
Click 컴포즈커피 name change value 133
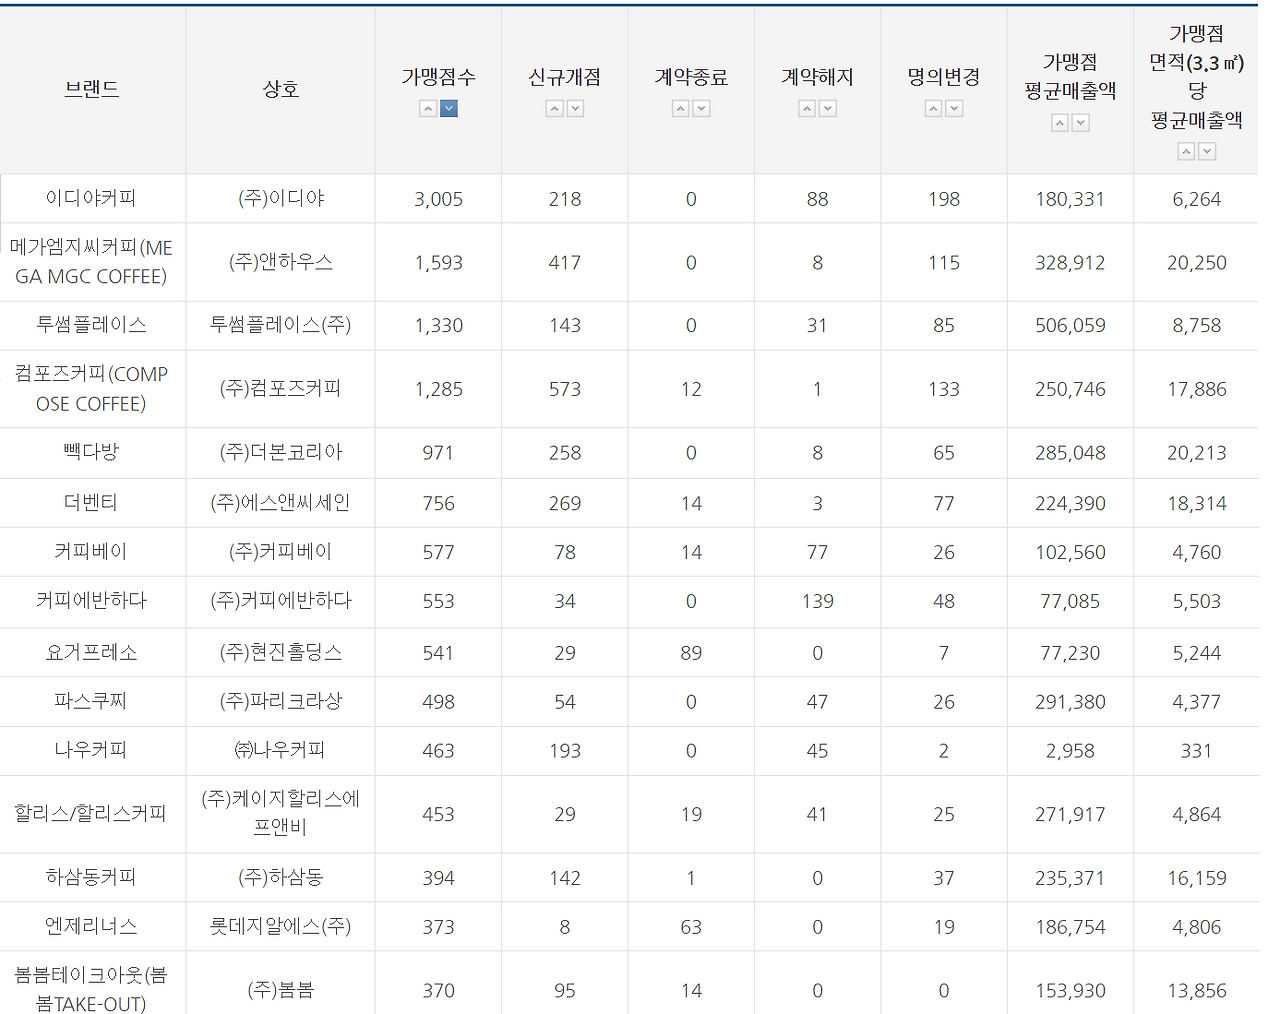coord(944,389)
